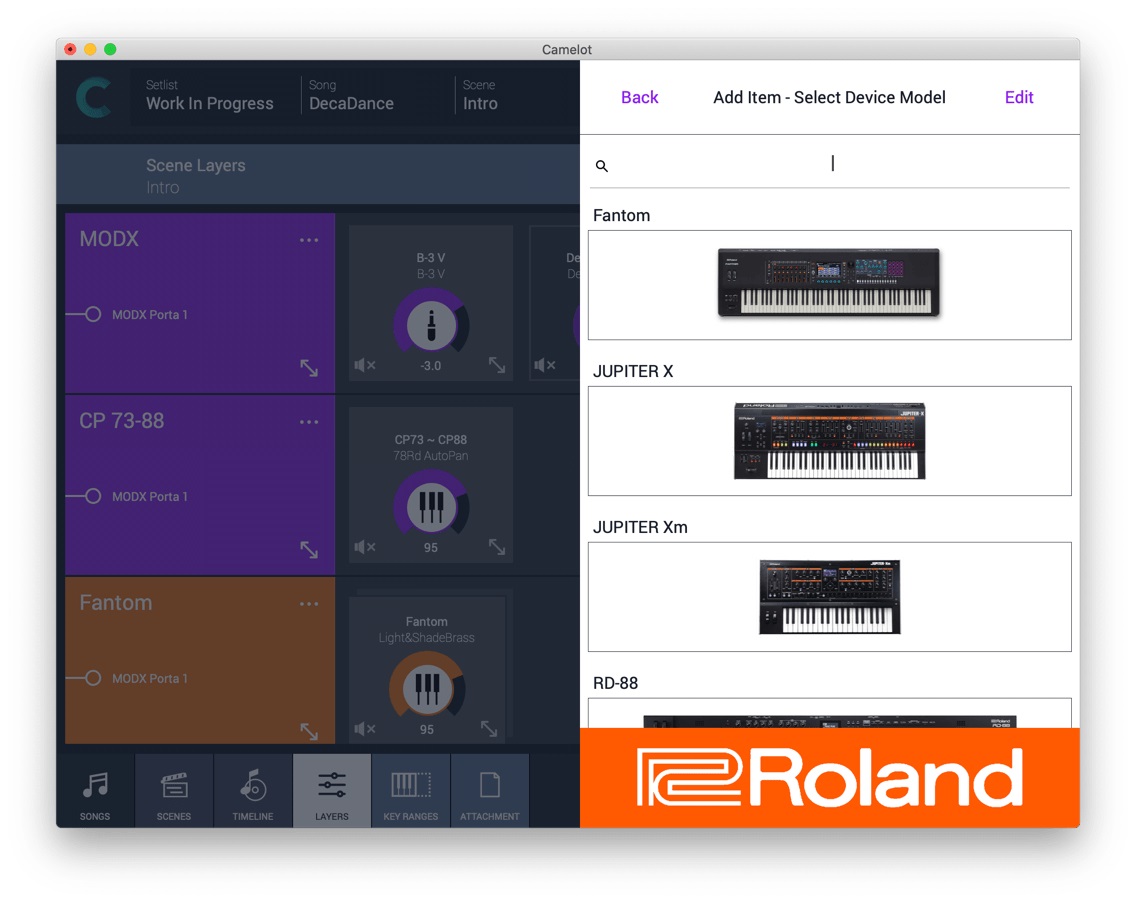Open the Attachment tab
The height and width of the screenshot is (902, 1136).
tap(490, 791)
